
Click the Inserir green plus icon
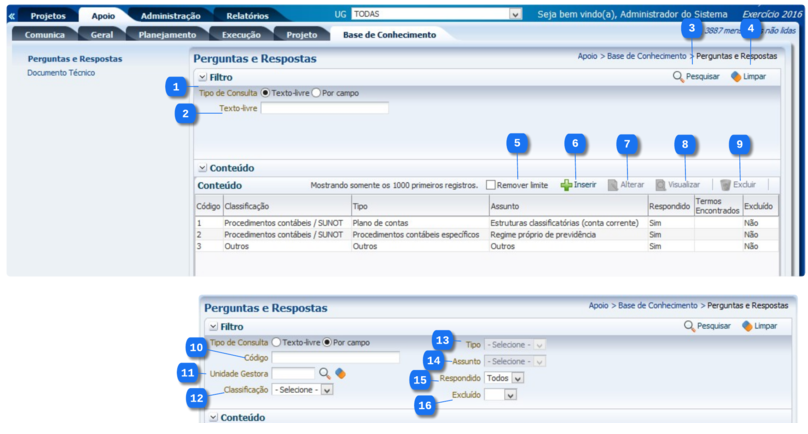tap(566, 185)
